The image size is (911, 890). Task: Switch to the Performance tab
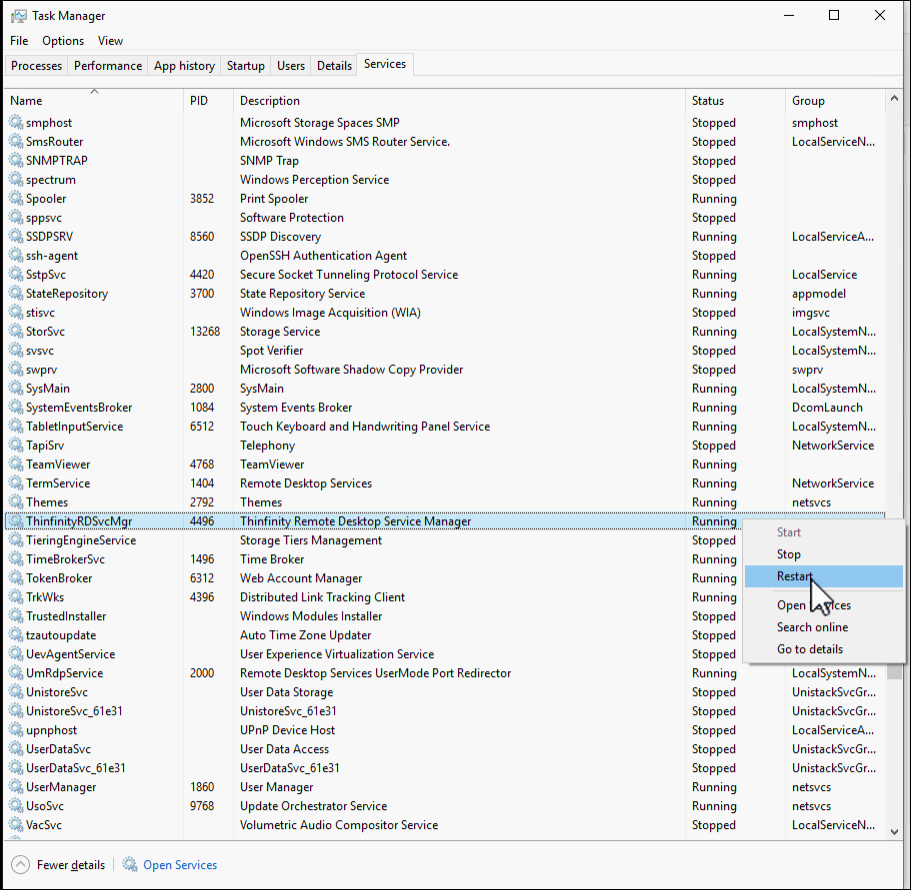click(107, 65)
